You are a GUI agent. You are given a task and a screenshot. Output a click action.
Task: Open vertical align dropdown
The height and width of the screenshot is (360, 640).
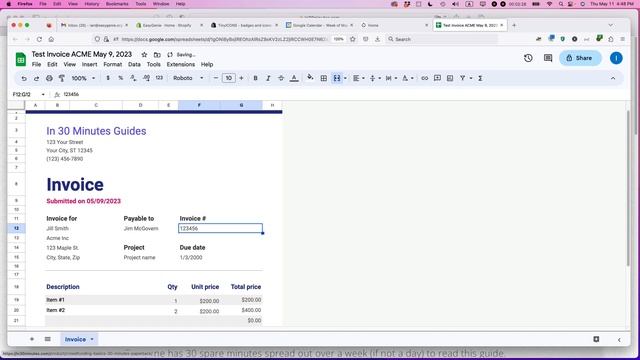[x=374, y=78]
